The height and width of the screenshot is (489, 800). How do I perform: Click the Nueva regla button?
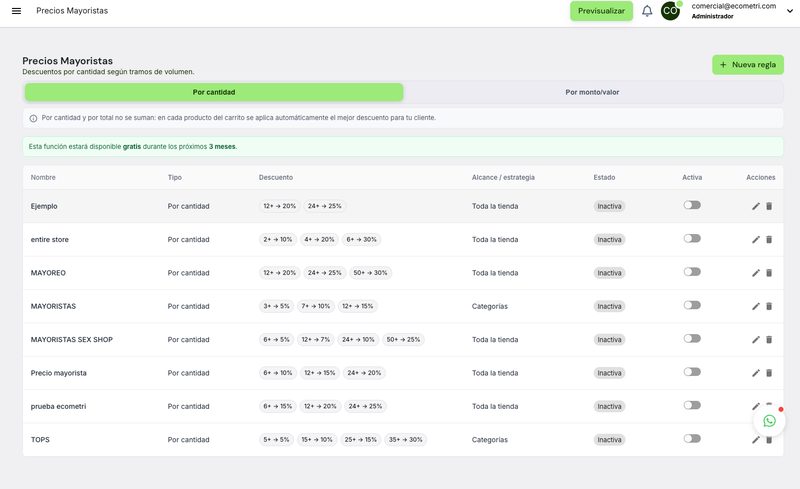pos(747,65)
